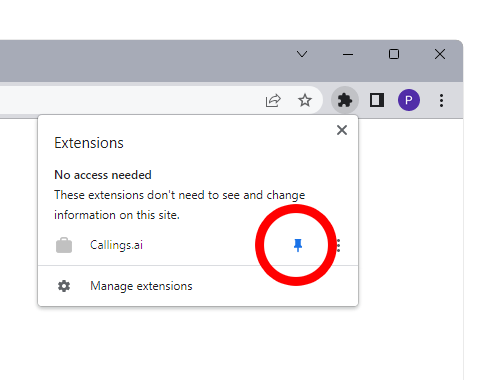Open the Chrome three-dot menu
Screen dimensions: 500x380
coord(441,100)
